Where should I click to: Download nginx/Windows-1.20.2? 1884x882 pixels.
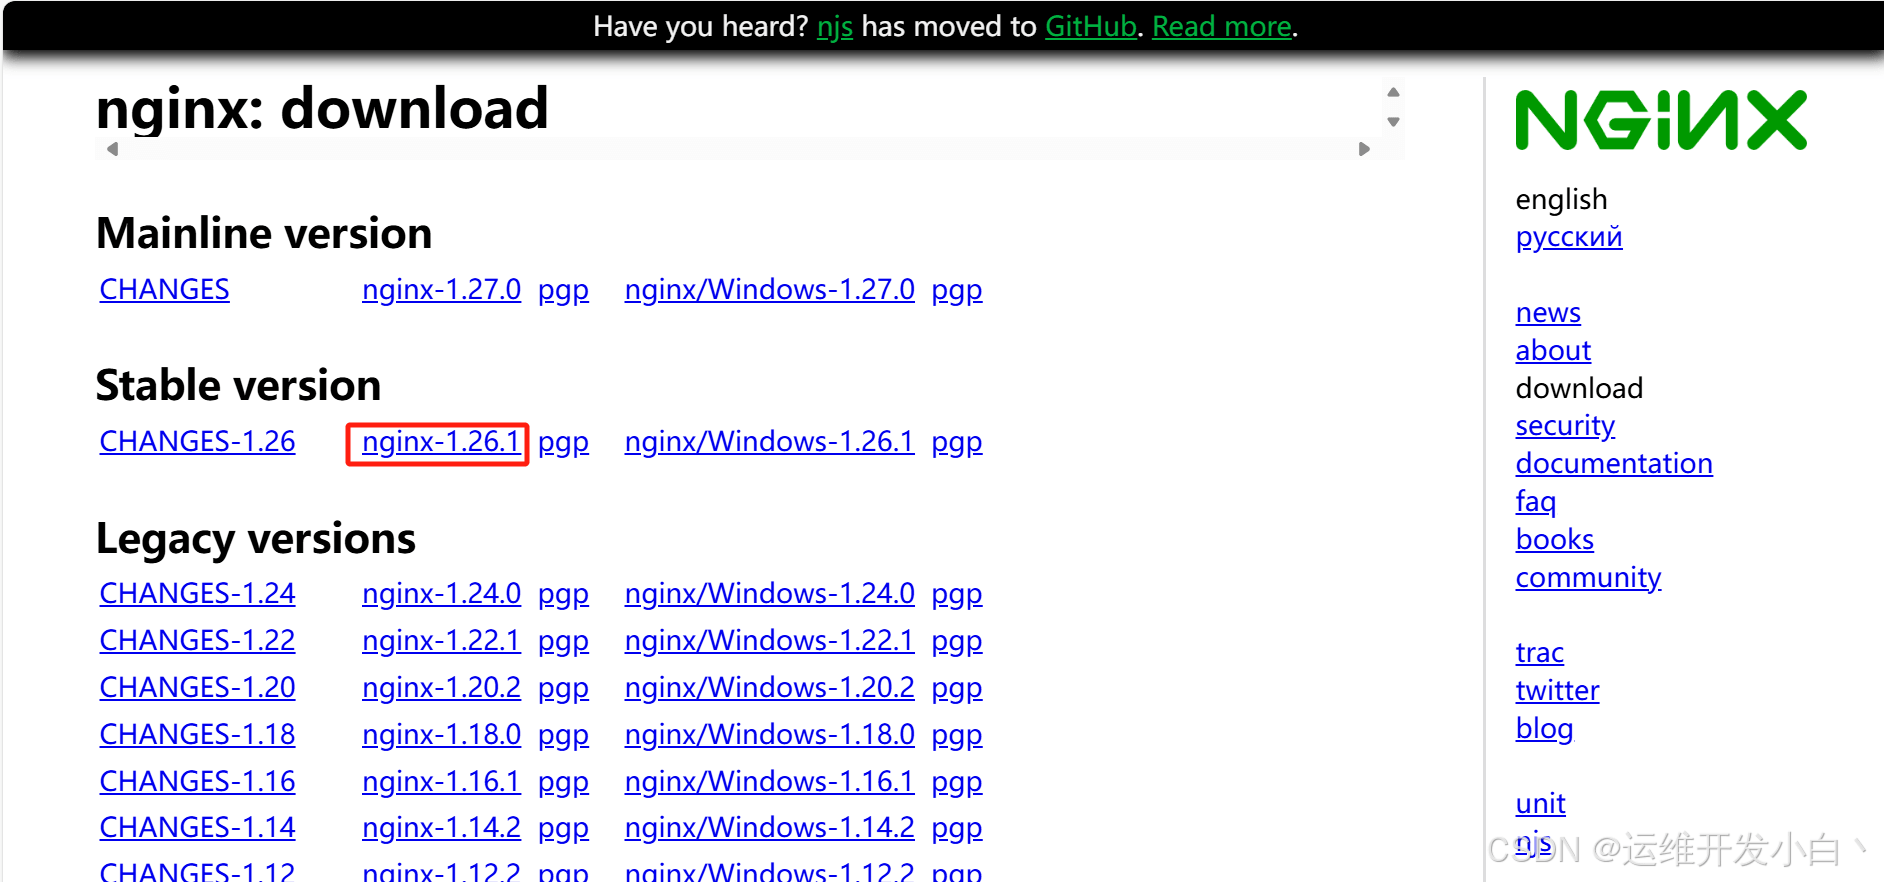pyautogui.click(x=769, y=687)
